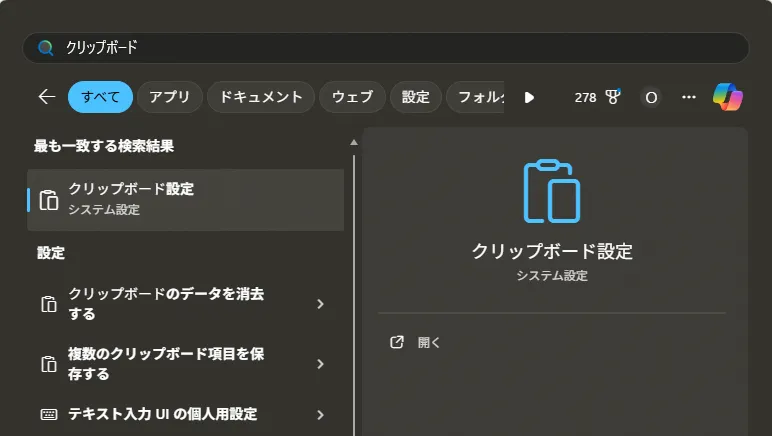
Task: Click clipboard icon beside 複数のクリップボード項目を保存する
Action: click(49, 364)
